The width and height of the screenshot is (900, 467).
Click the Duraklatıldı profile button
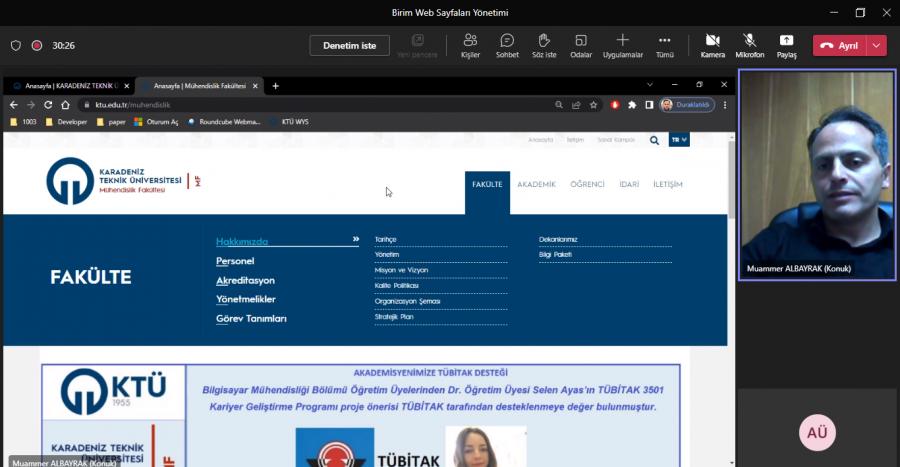click(x=687, y=105)
